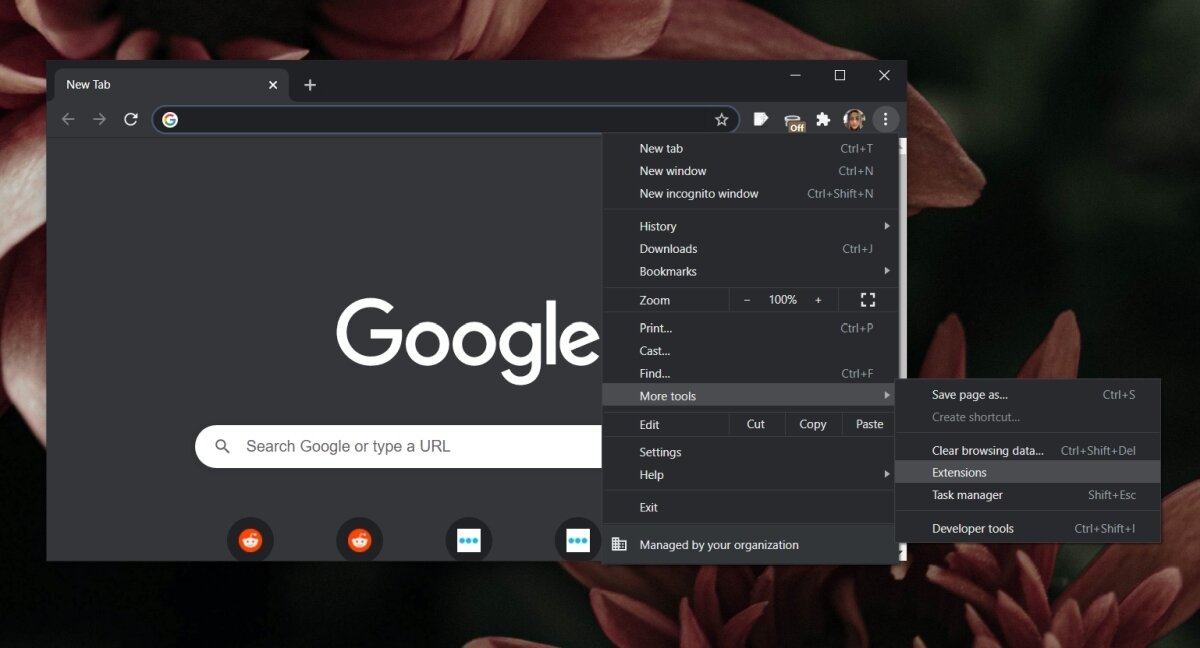1200x648 pixels.
Task: Open the user profile avatar
Action: pos(854,119)
